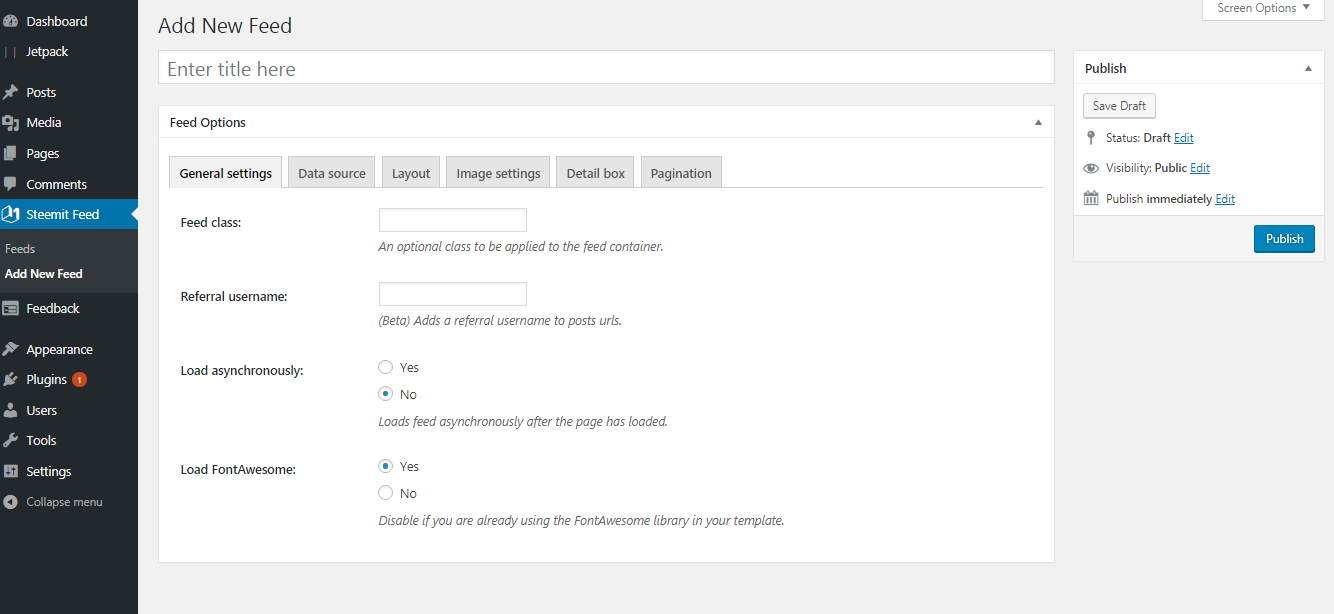
Task: Click the Add New Feed page heading
Action: click(225, 26)
